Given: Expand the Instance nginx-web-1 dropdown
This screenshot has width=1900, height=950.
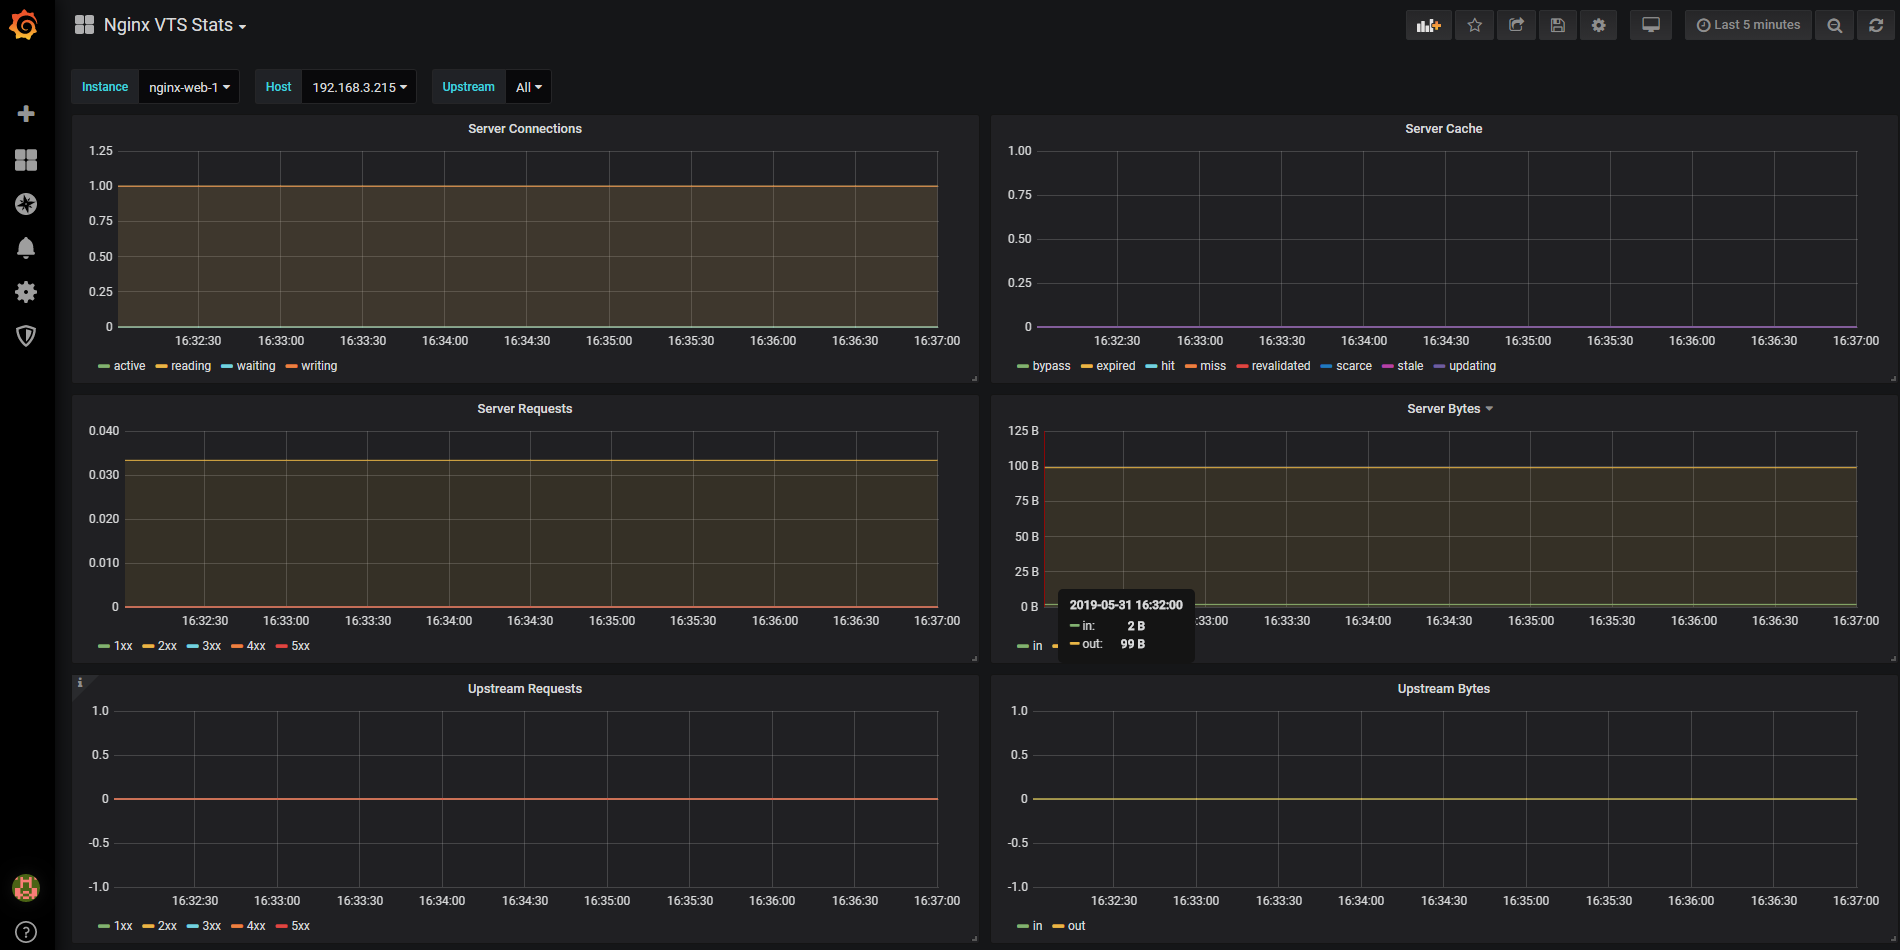Looking at the screenshot, I should point(189,87).
